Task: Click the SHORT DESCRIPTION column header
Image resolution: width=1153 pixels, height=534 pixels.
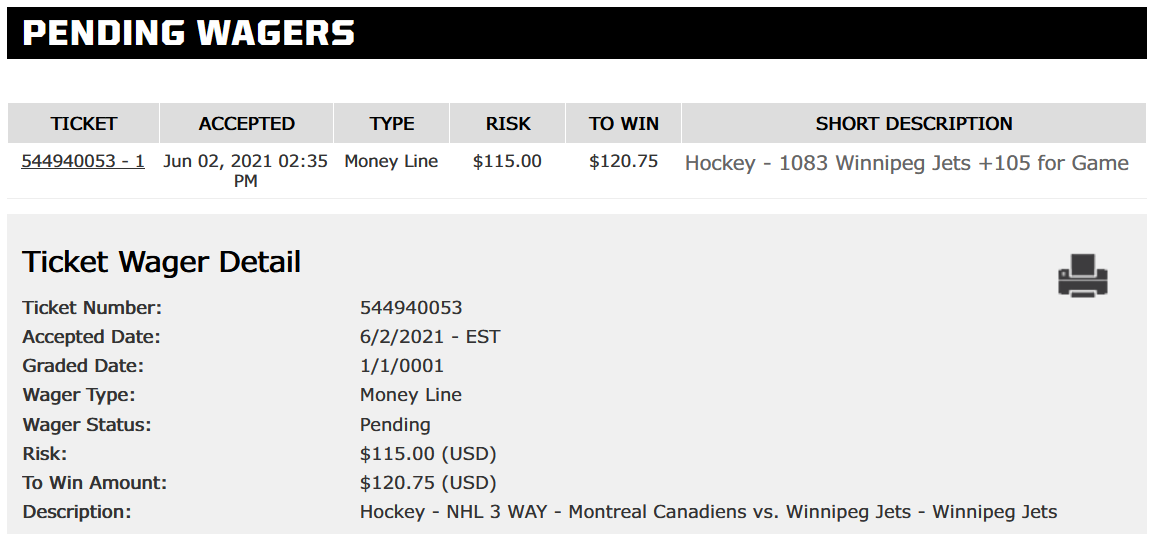Action: pyautogui.click(x=913, y=124)
